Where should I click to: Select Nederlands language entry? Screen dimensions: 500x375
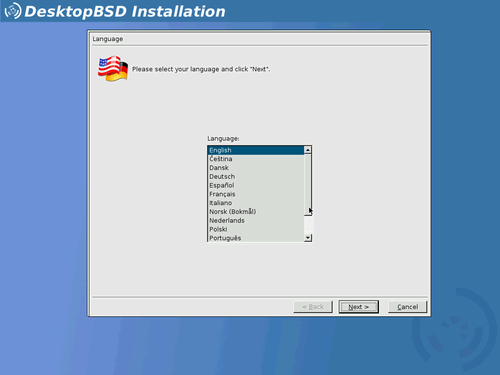coord(256,220)
